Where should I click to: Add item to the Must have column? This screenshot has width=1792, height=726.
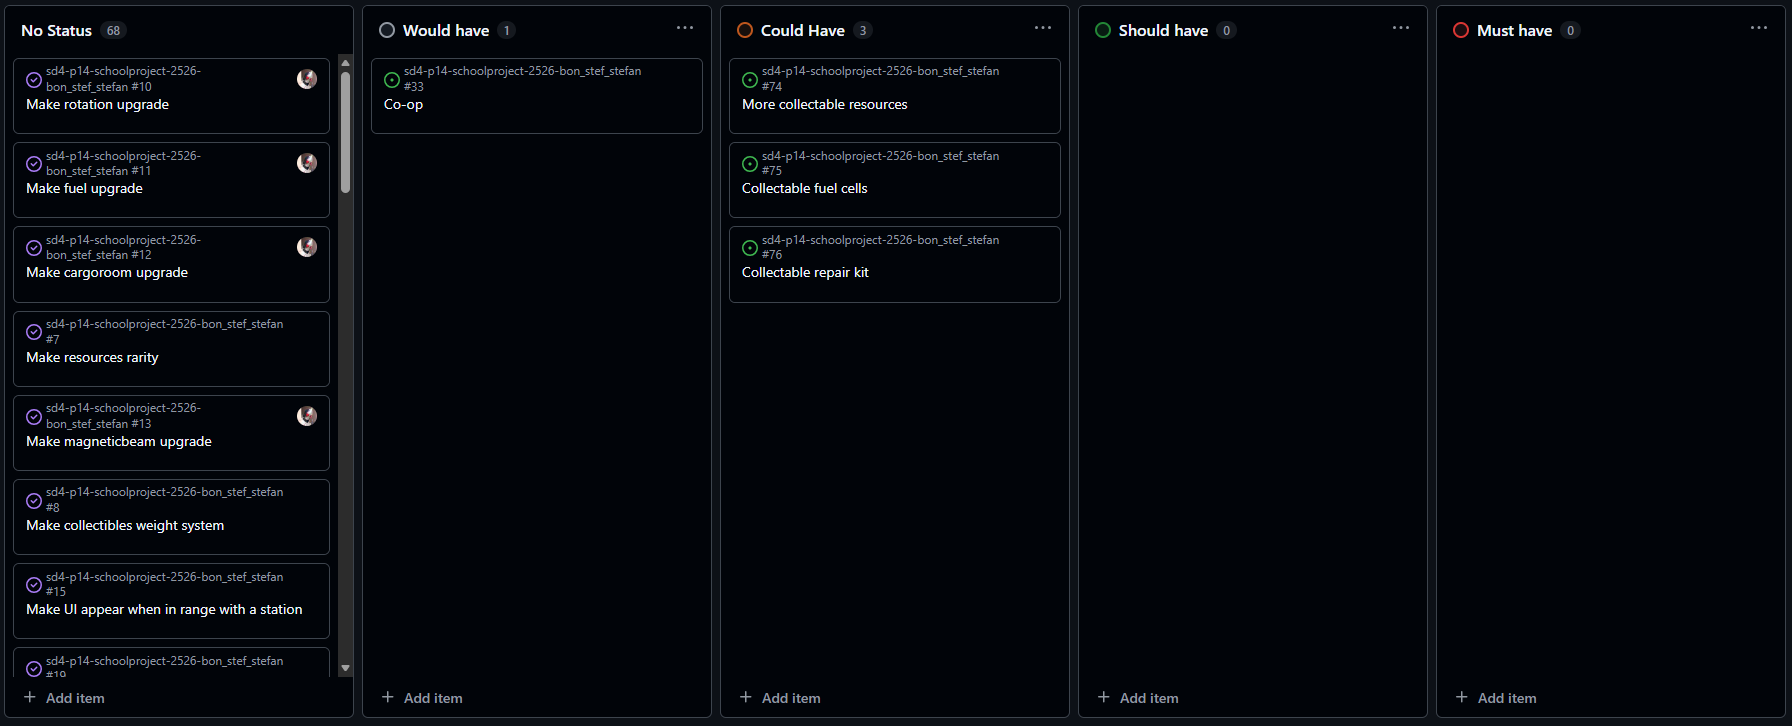click(1496, 698)
